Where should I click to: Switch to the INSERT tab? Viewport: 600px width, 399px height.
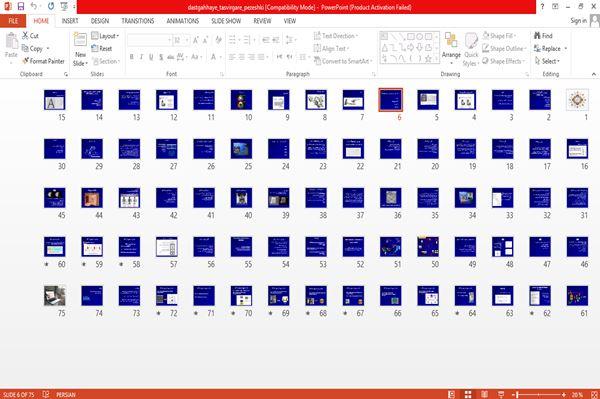pyautogui.click(x=70, y=21)
